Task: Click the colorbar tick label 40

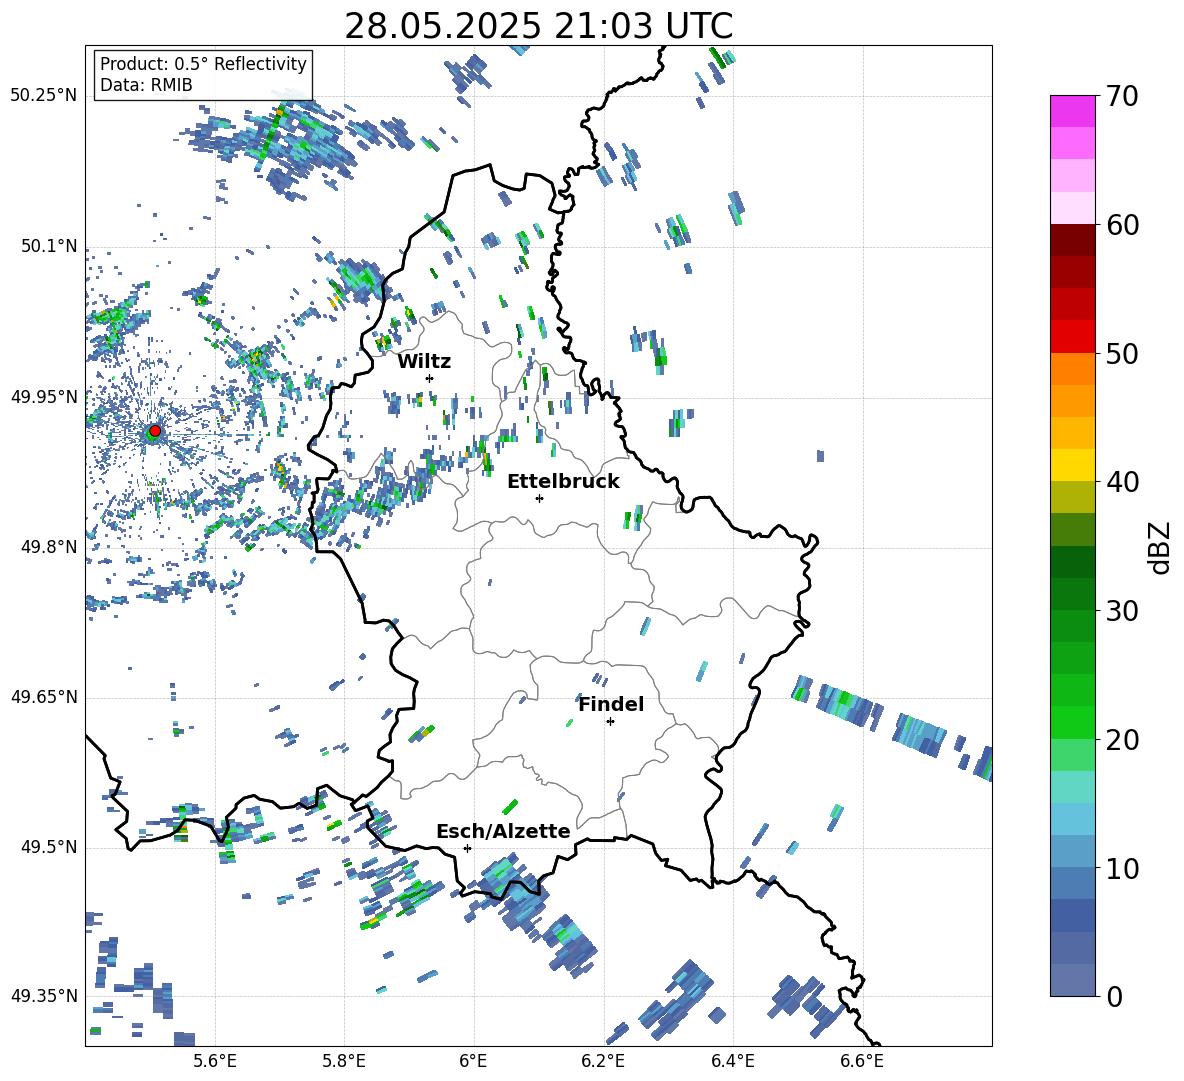Action: [1122, 482]
